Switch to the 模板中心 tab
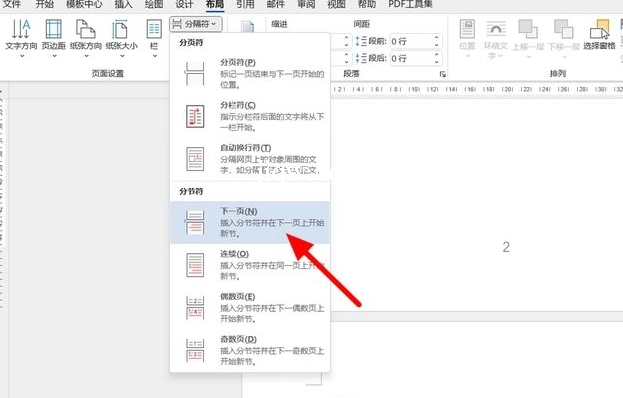This screenshot has width=623, height=398. click(x=84, y=4)
